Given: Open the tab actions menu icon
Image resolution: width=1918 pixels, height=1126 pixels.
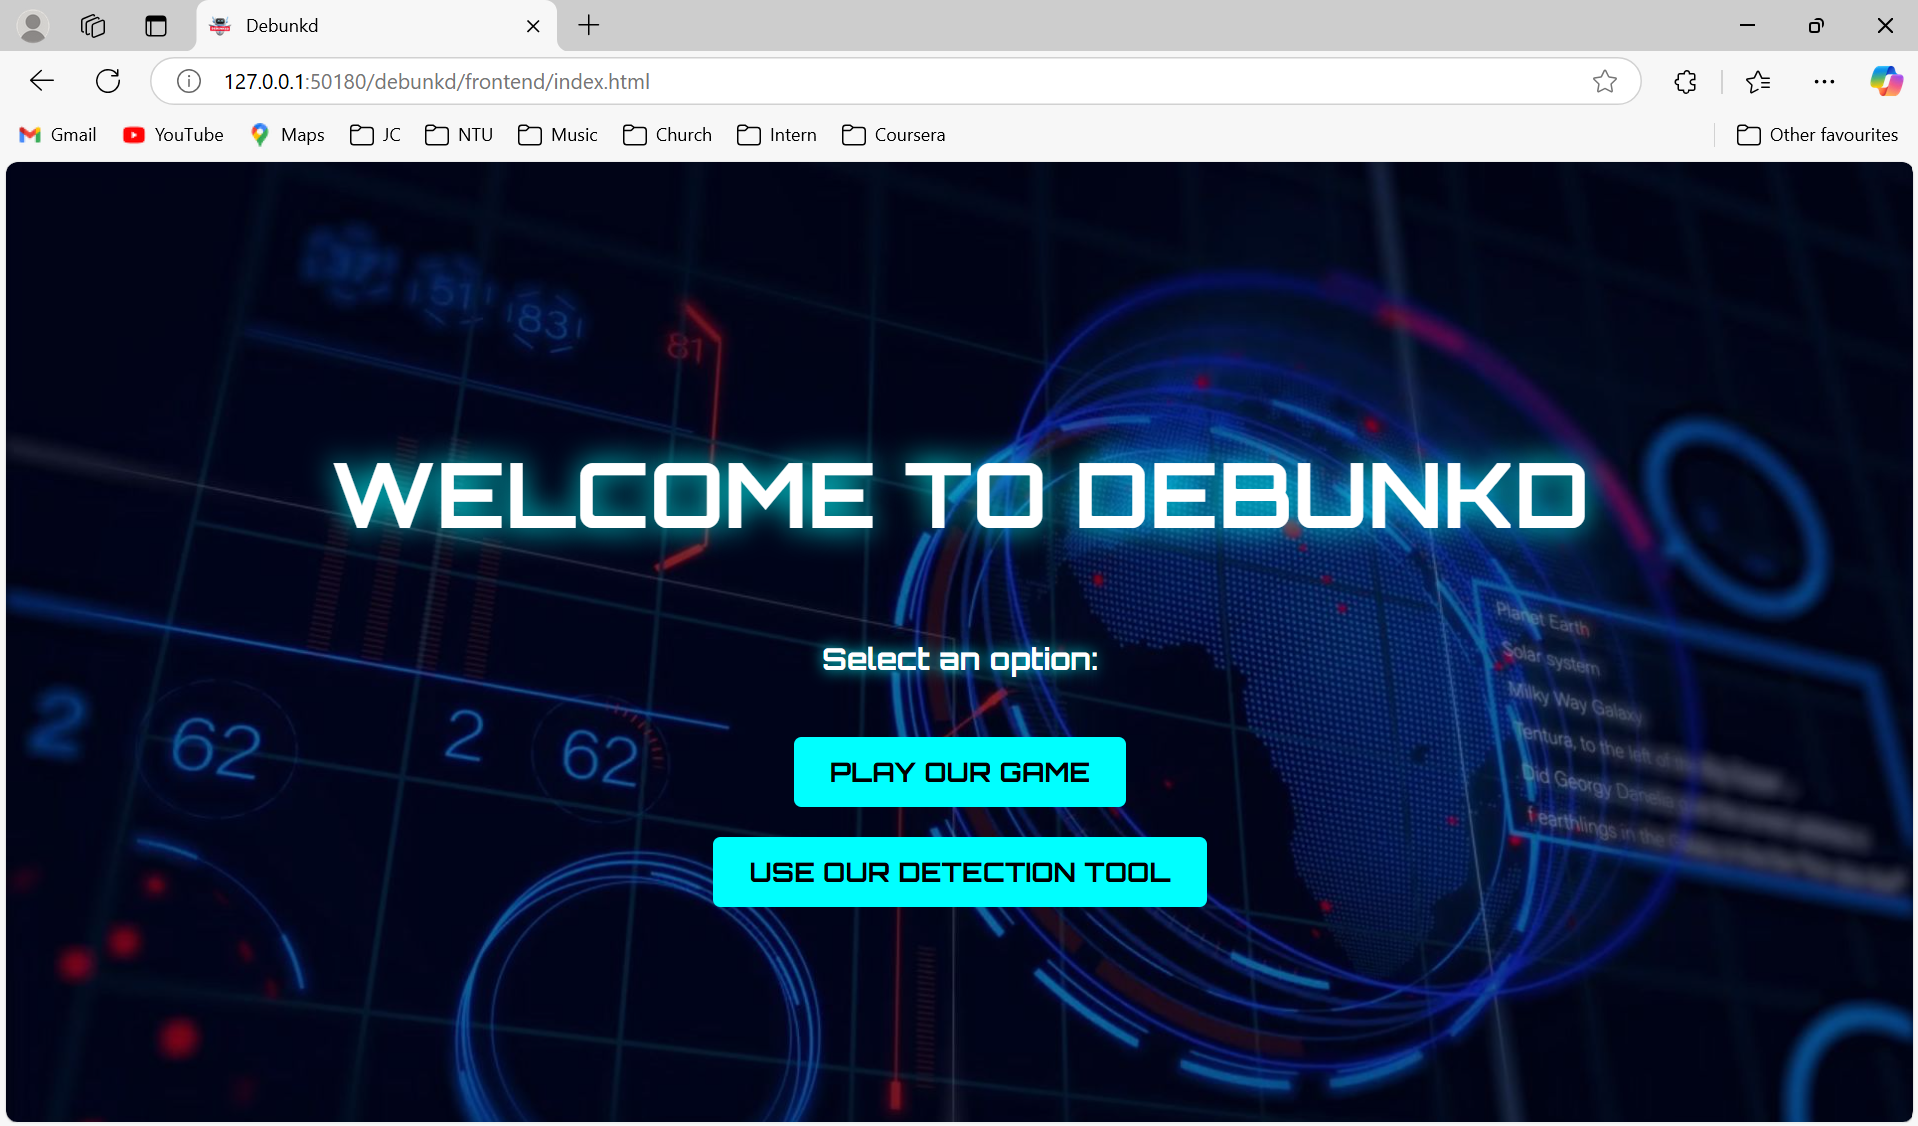Looking at the screenshot, I should [156, 26].
